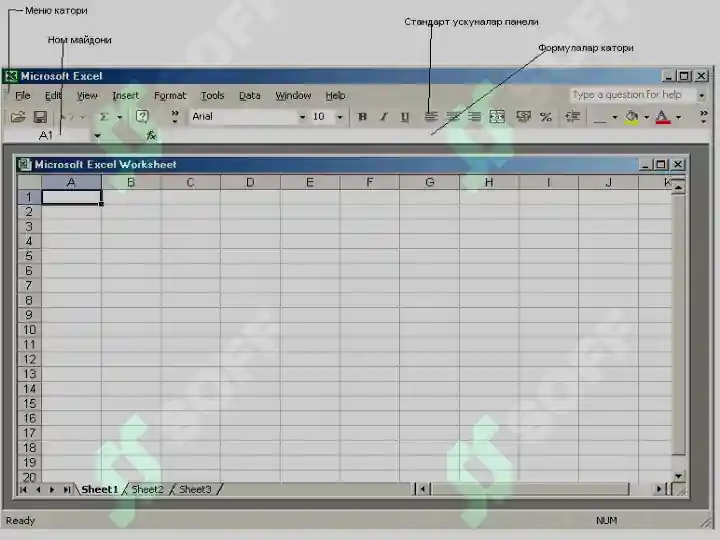Toggle Italic formatting
720x540 pixels.
[x=384, y=117]
